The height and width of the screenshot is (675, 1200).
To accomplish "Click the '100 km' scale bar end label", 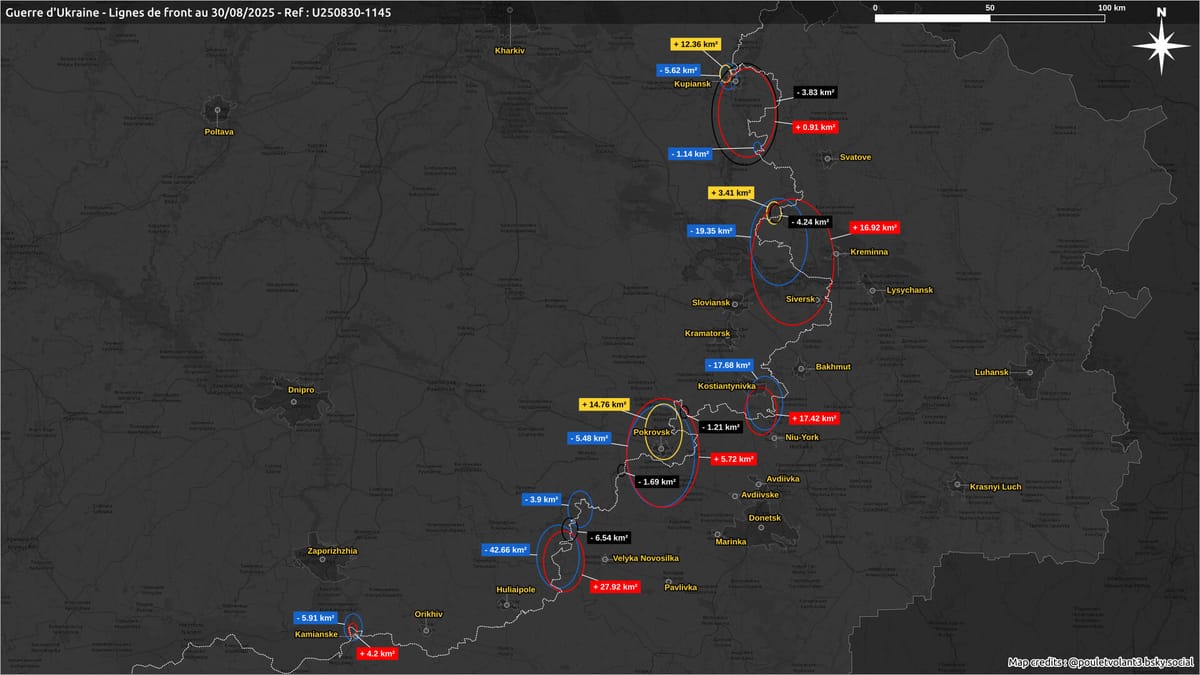I will click(x=1111, y=7).
